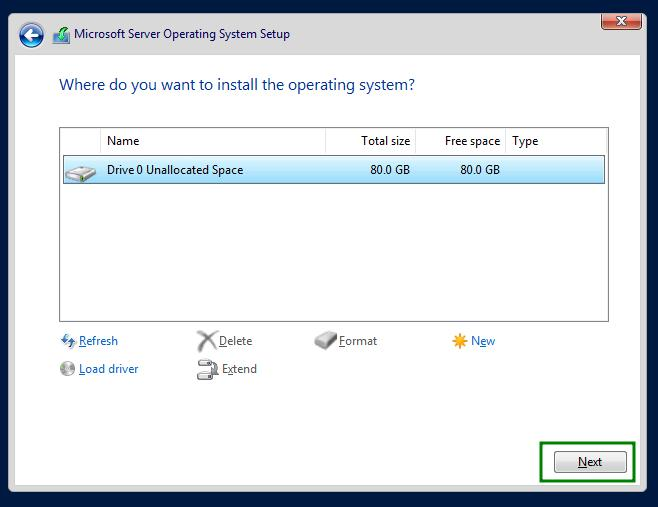Select the Drive 0 Unallocated Space row
658x507 pixels.
334,170
